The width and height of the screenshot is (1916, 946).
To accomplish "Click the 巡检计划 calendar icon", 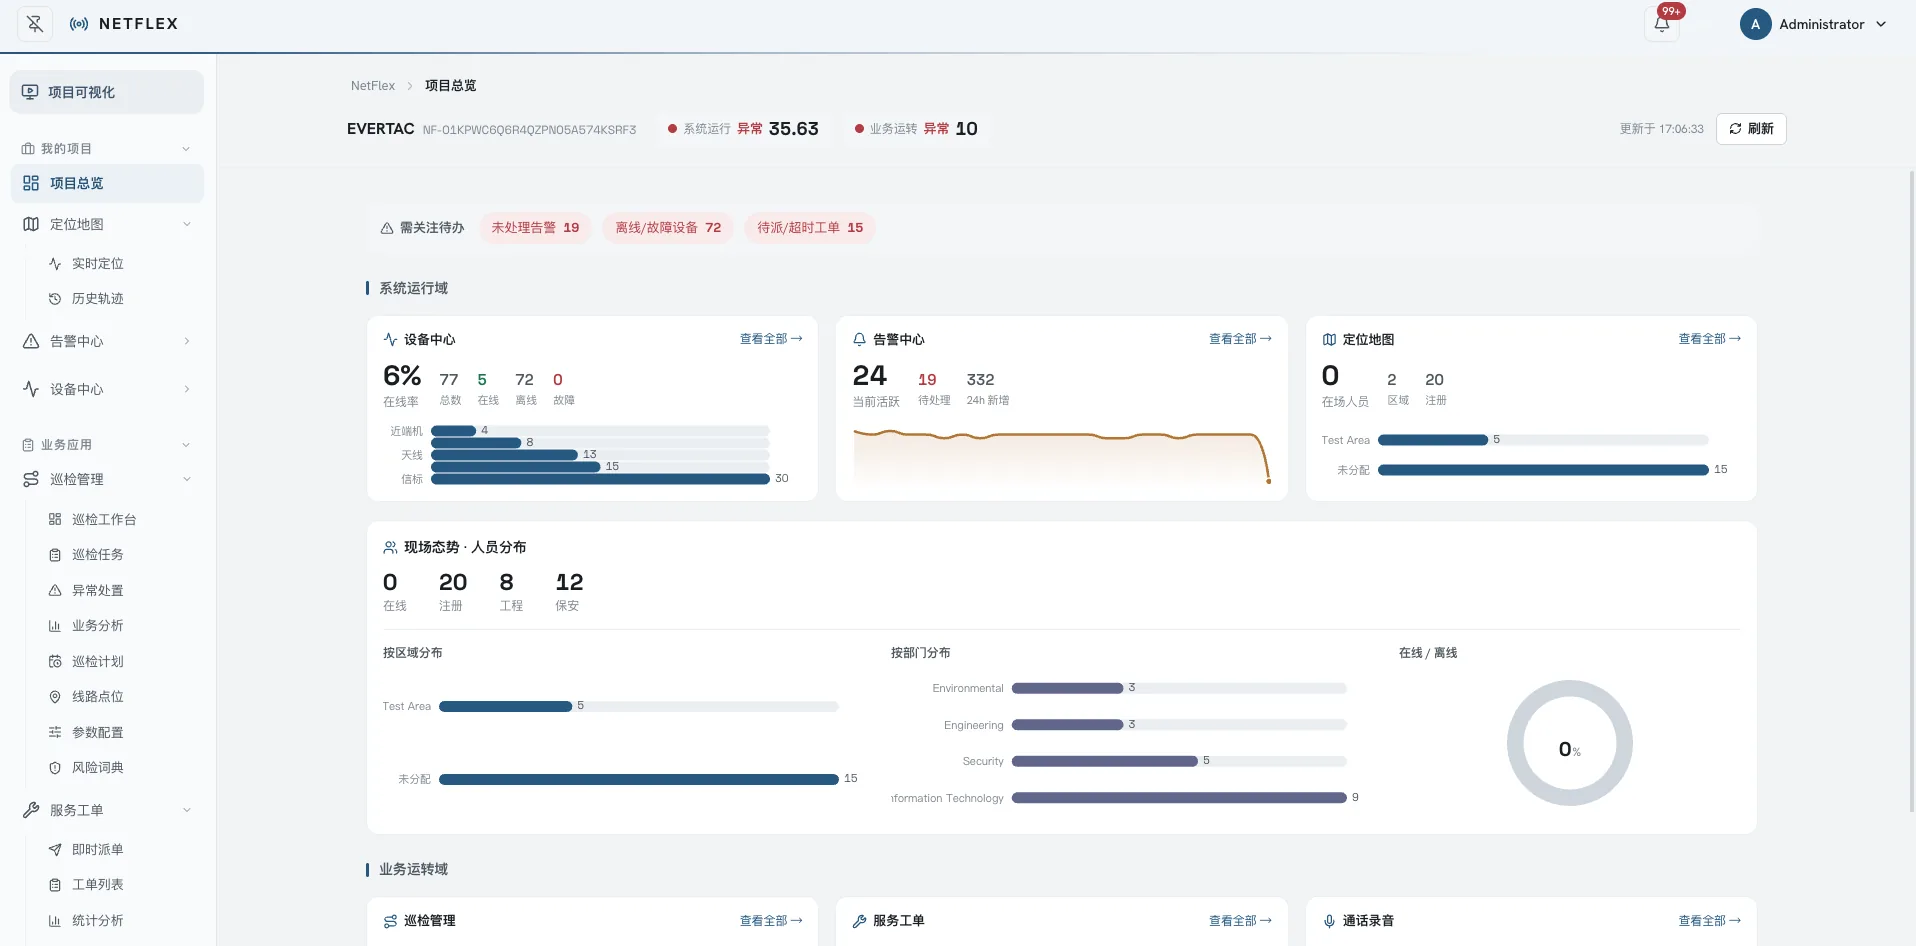I will point(55,662).
